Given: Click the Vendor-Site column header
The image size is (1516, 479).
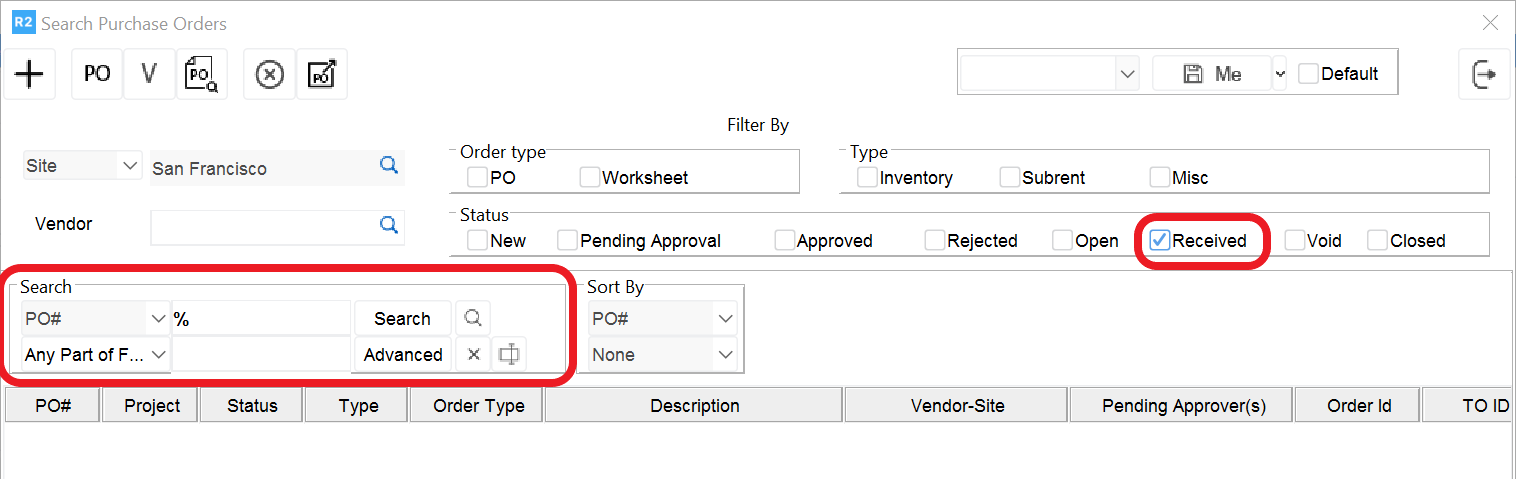Looking at the screenshot, I should (957, 406).
